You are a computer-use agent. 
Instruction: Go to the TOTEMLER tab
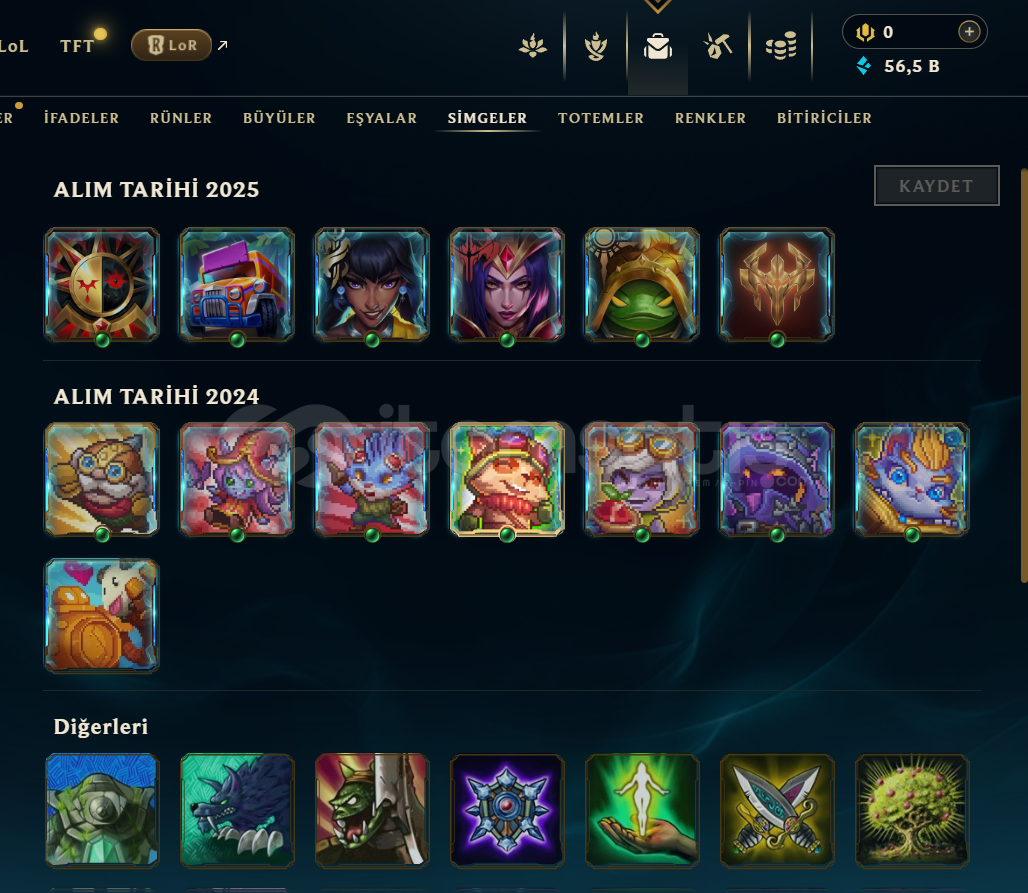point(601,118)
